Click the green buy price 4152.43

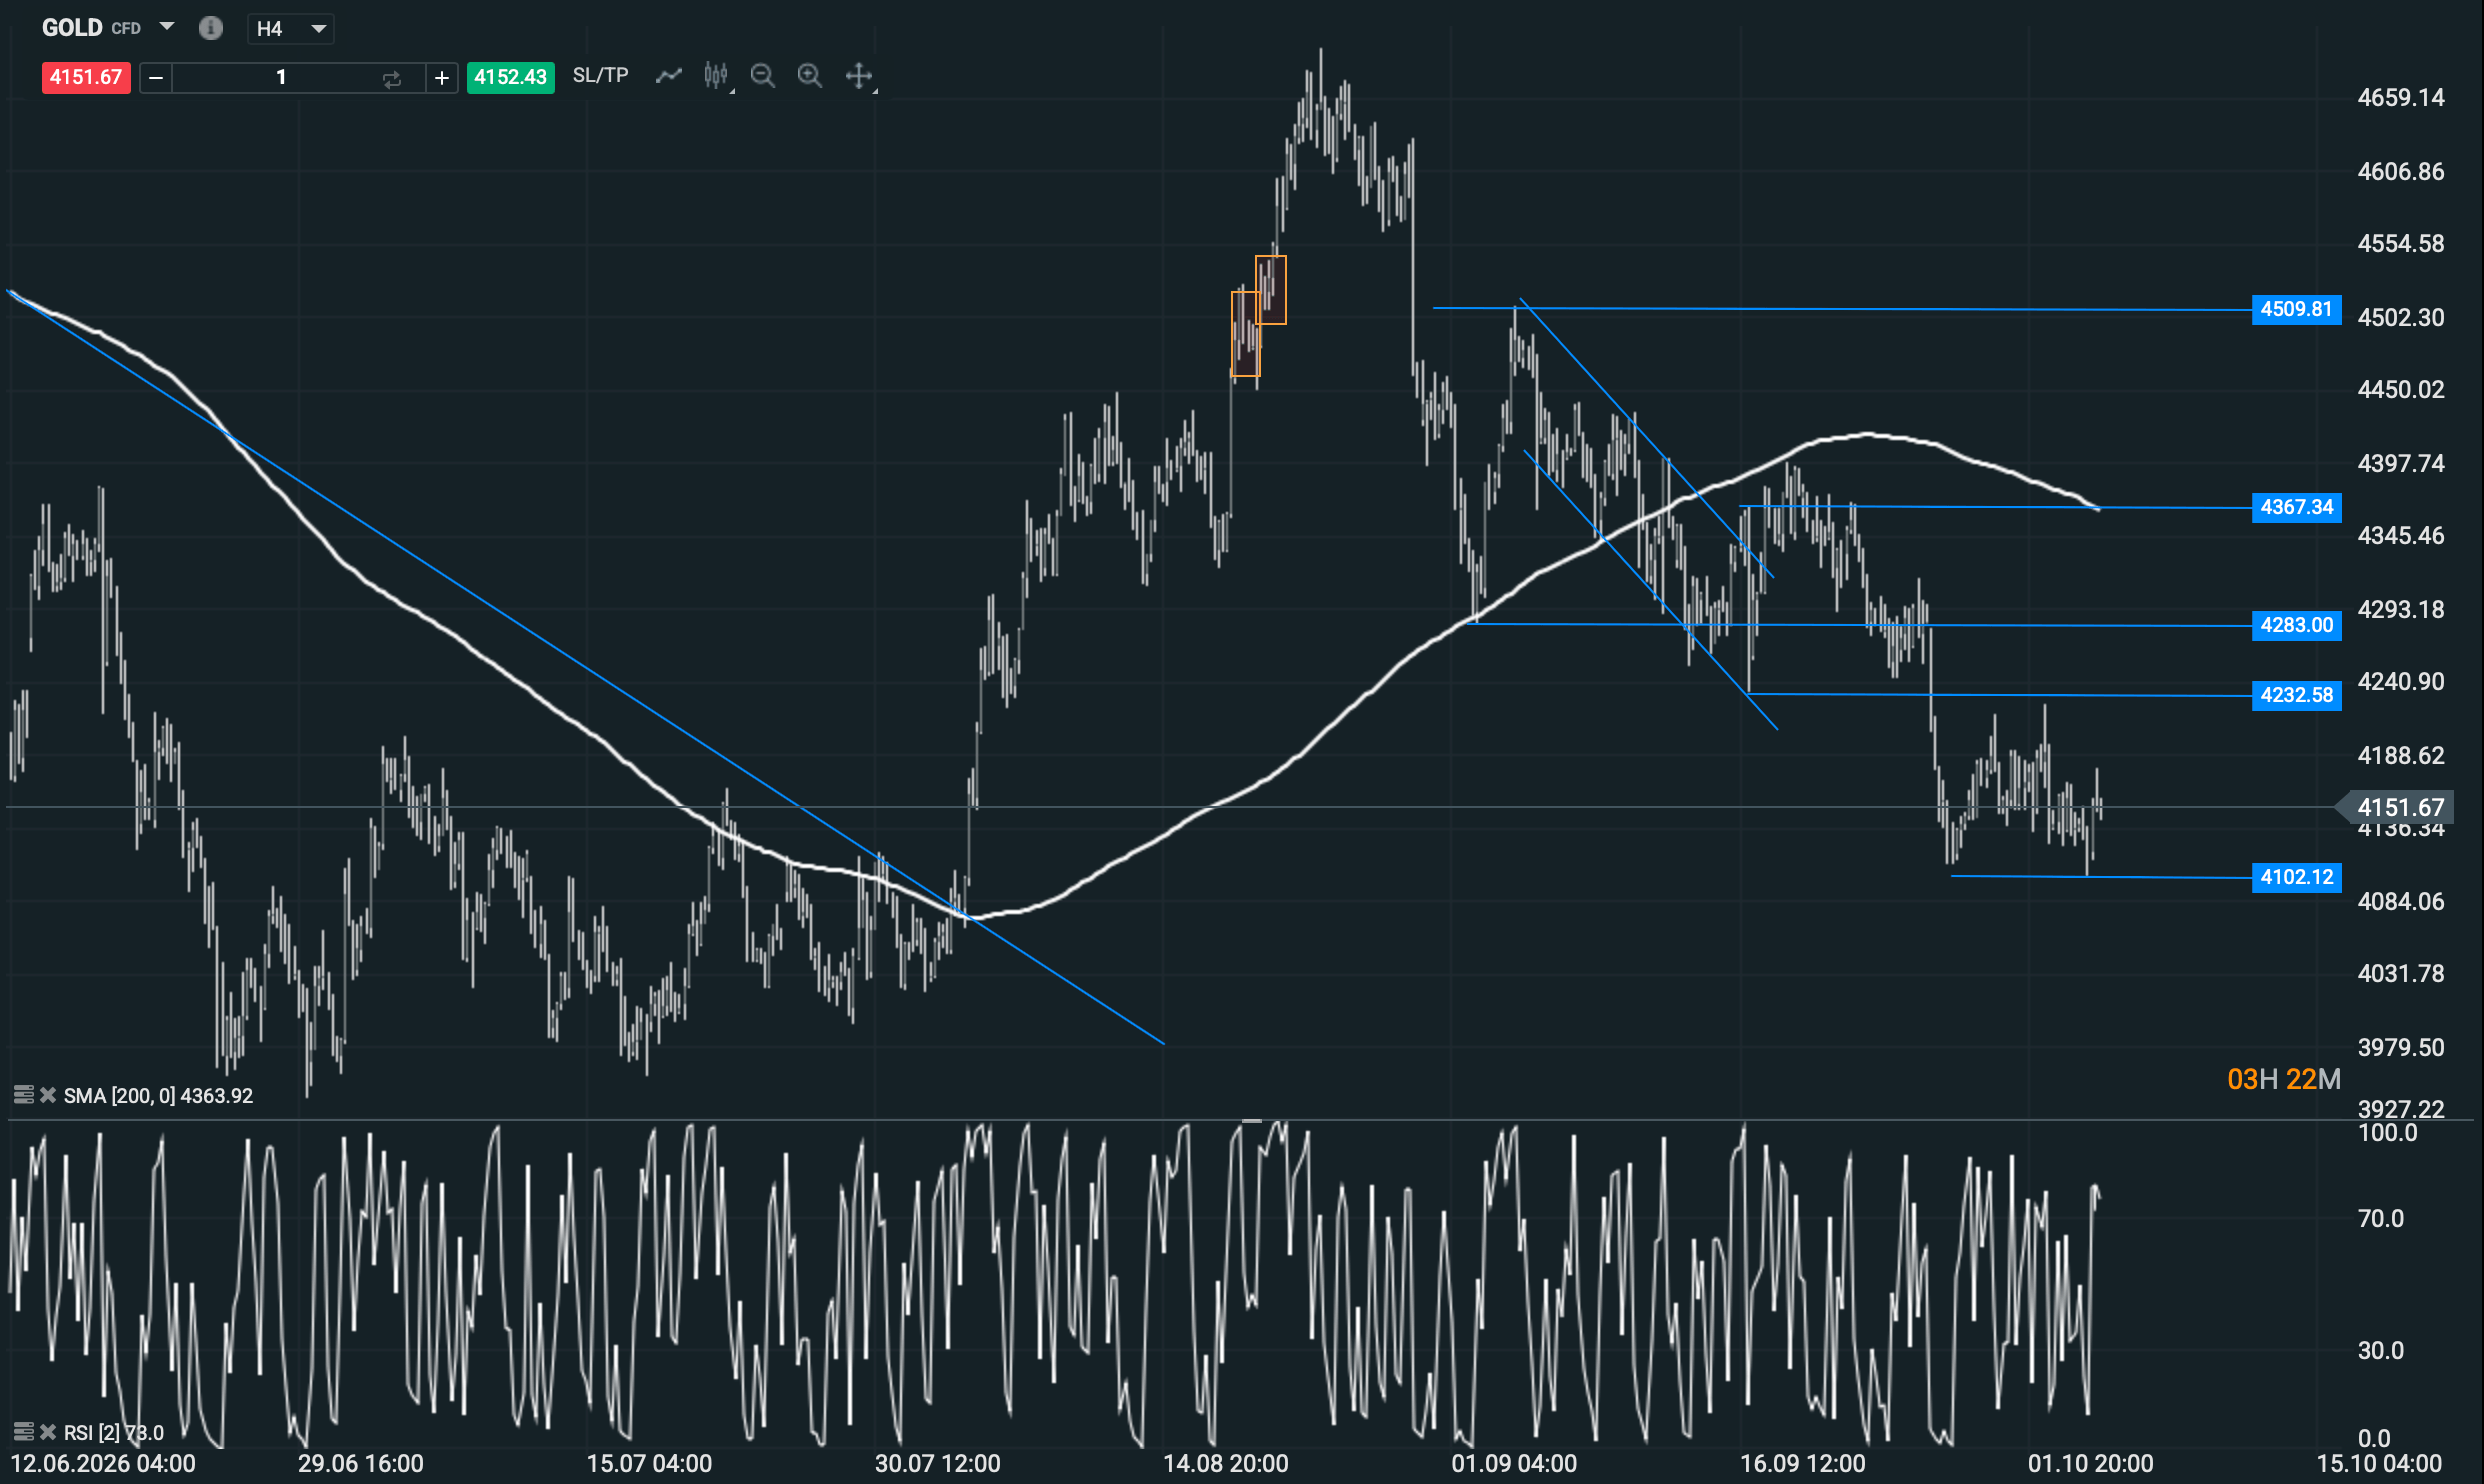(x=510, y=77)
